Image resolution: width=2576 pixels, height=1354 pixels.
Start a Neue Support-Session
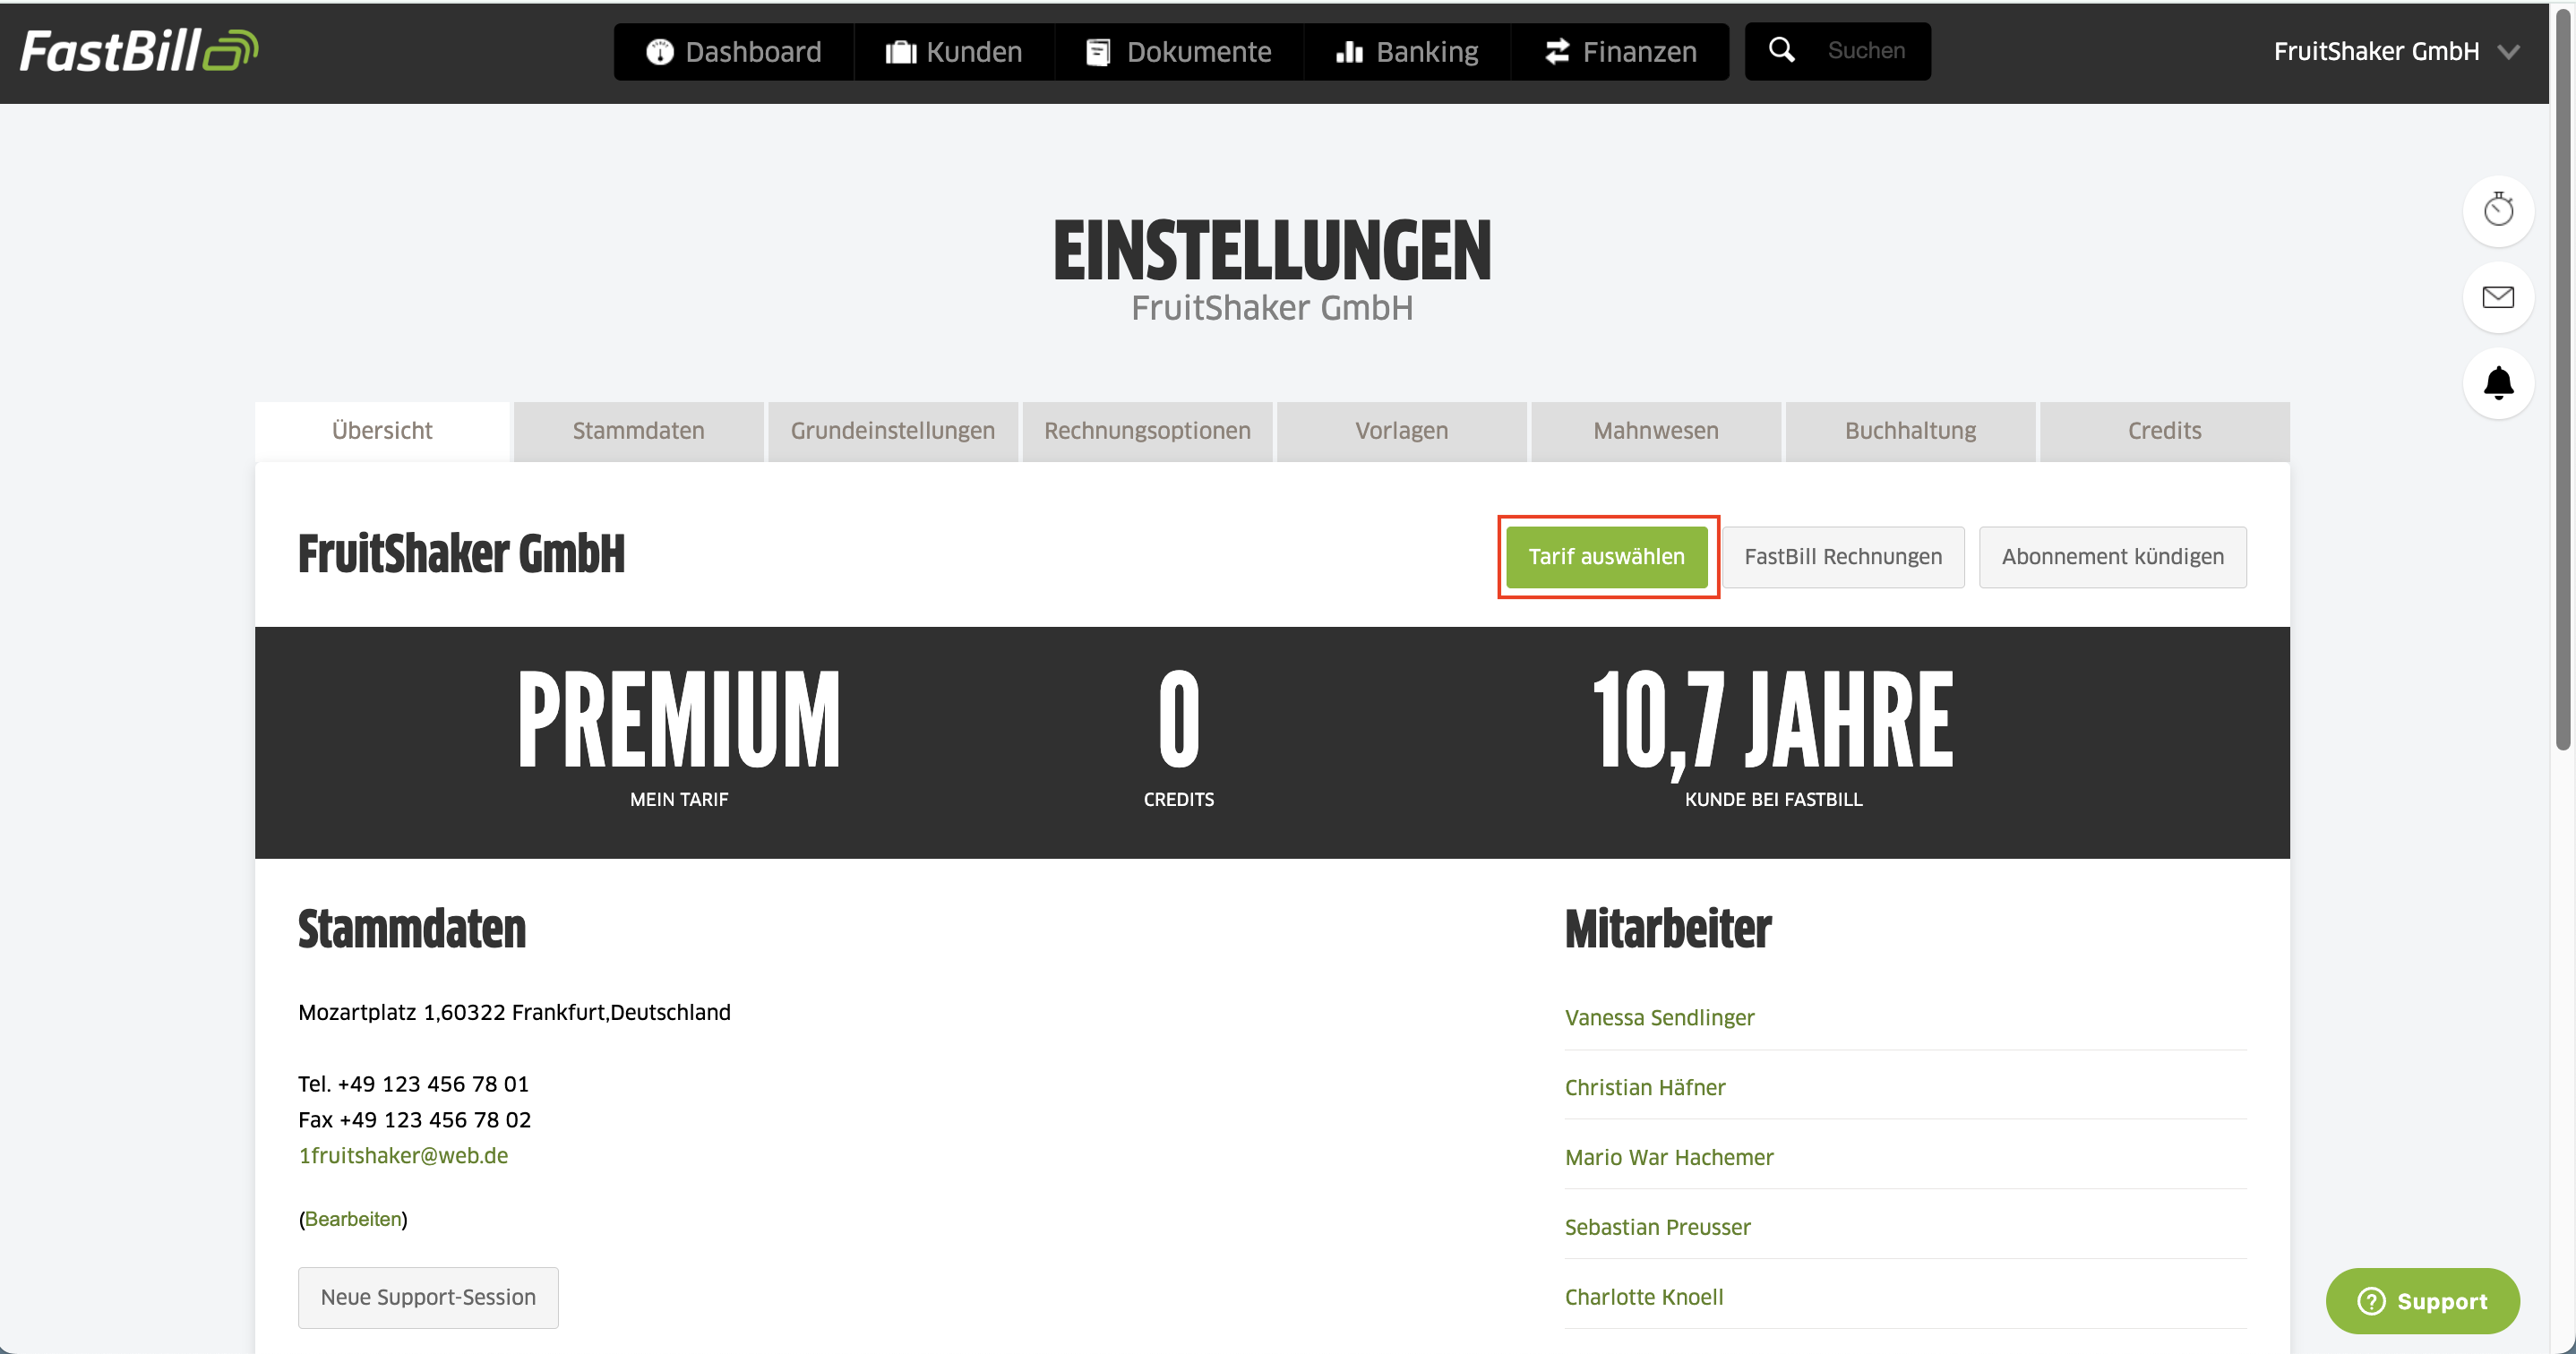(428, 1297)
